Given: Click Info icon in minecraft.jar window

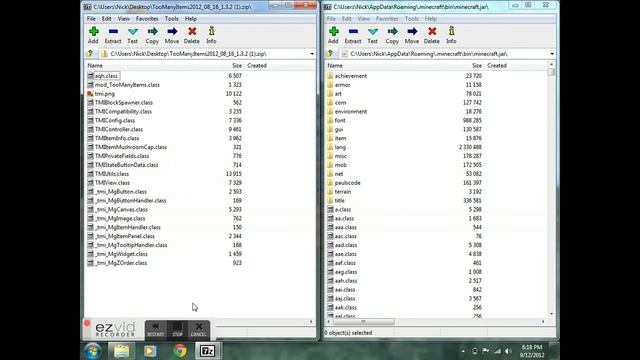Looking at the screenshot, I should tap(451, 31).
